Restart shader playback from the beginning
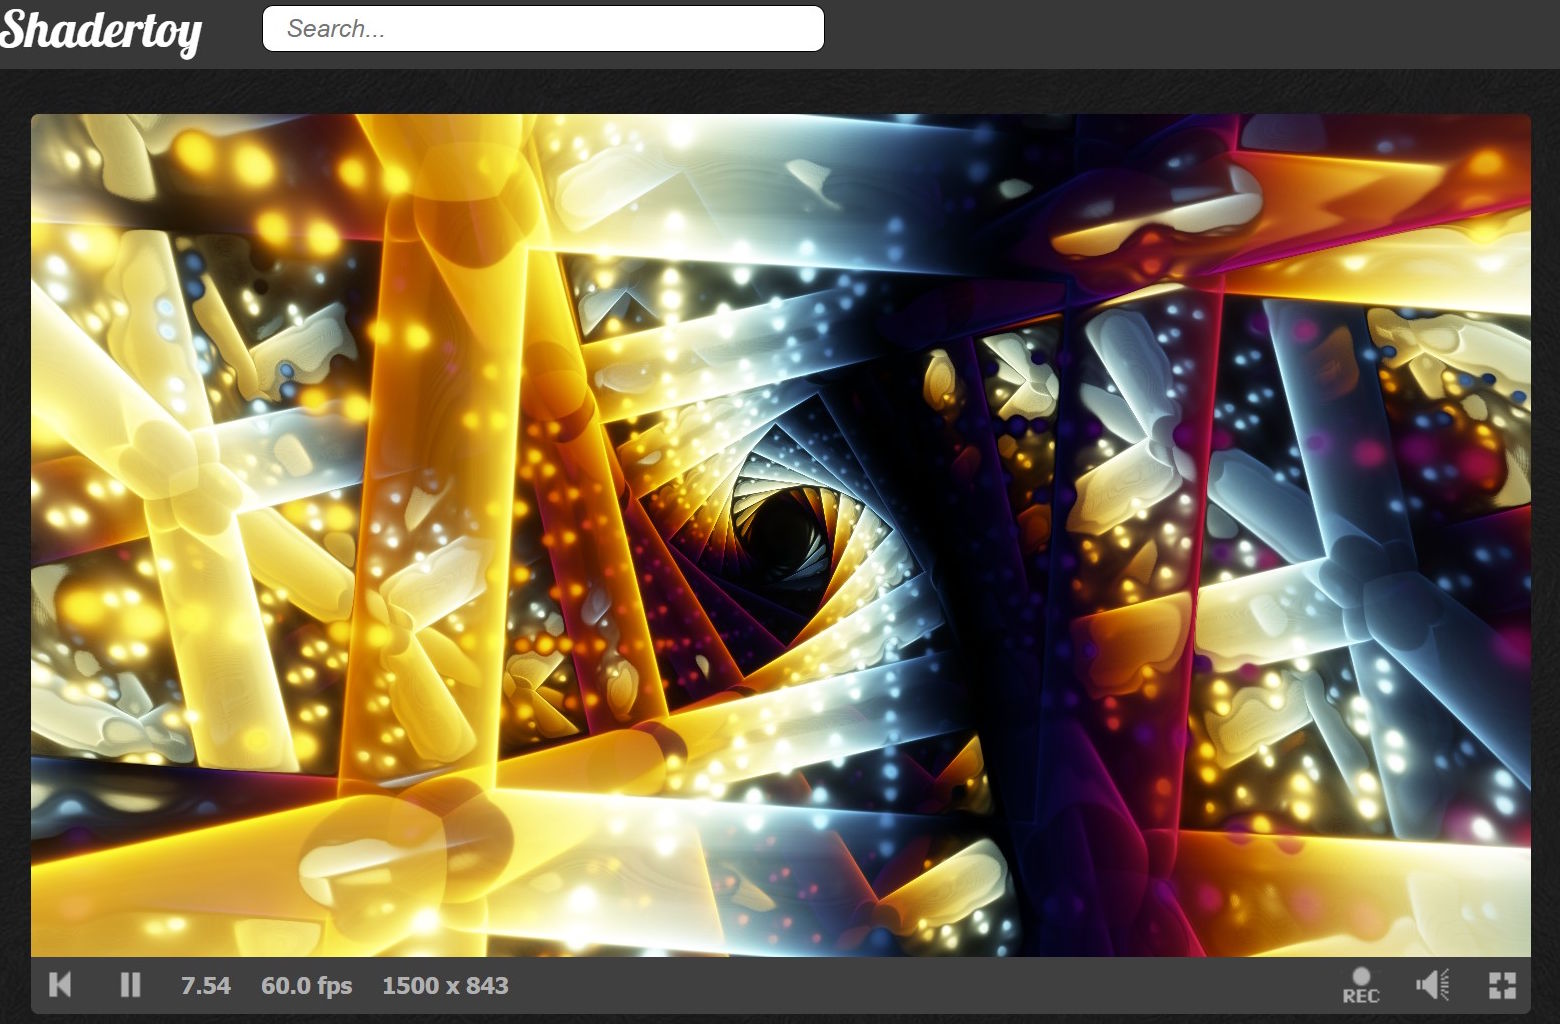The width and height of the screenshot is (1560, 1024). (x=62, y=985)
